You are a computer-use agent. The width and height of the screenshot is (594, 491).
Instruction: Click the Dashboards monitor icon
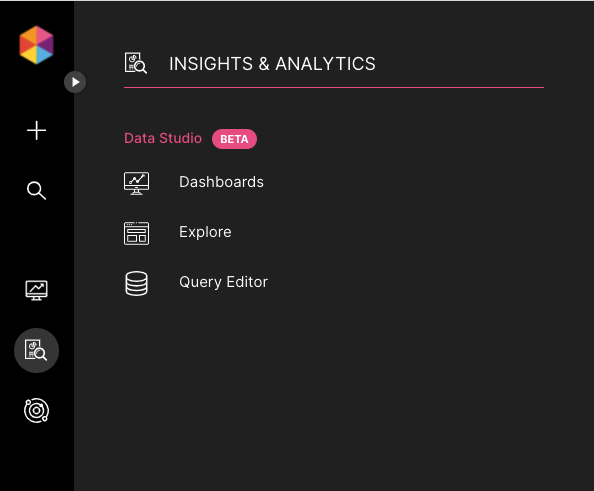[136, 183]
